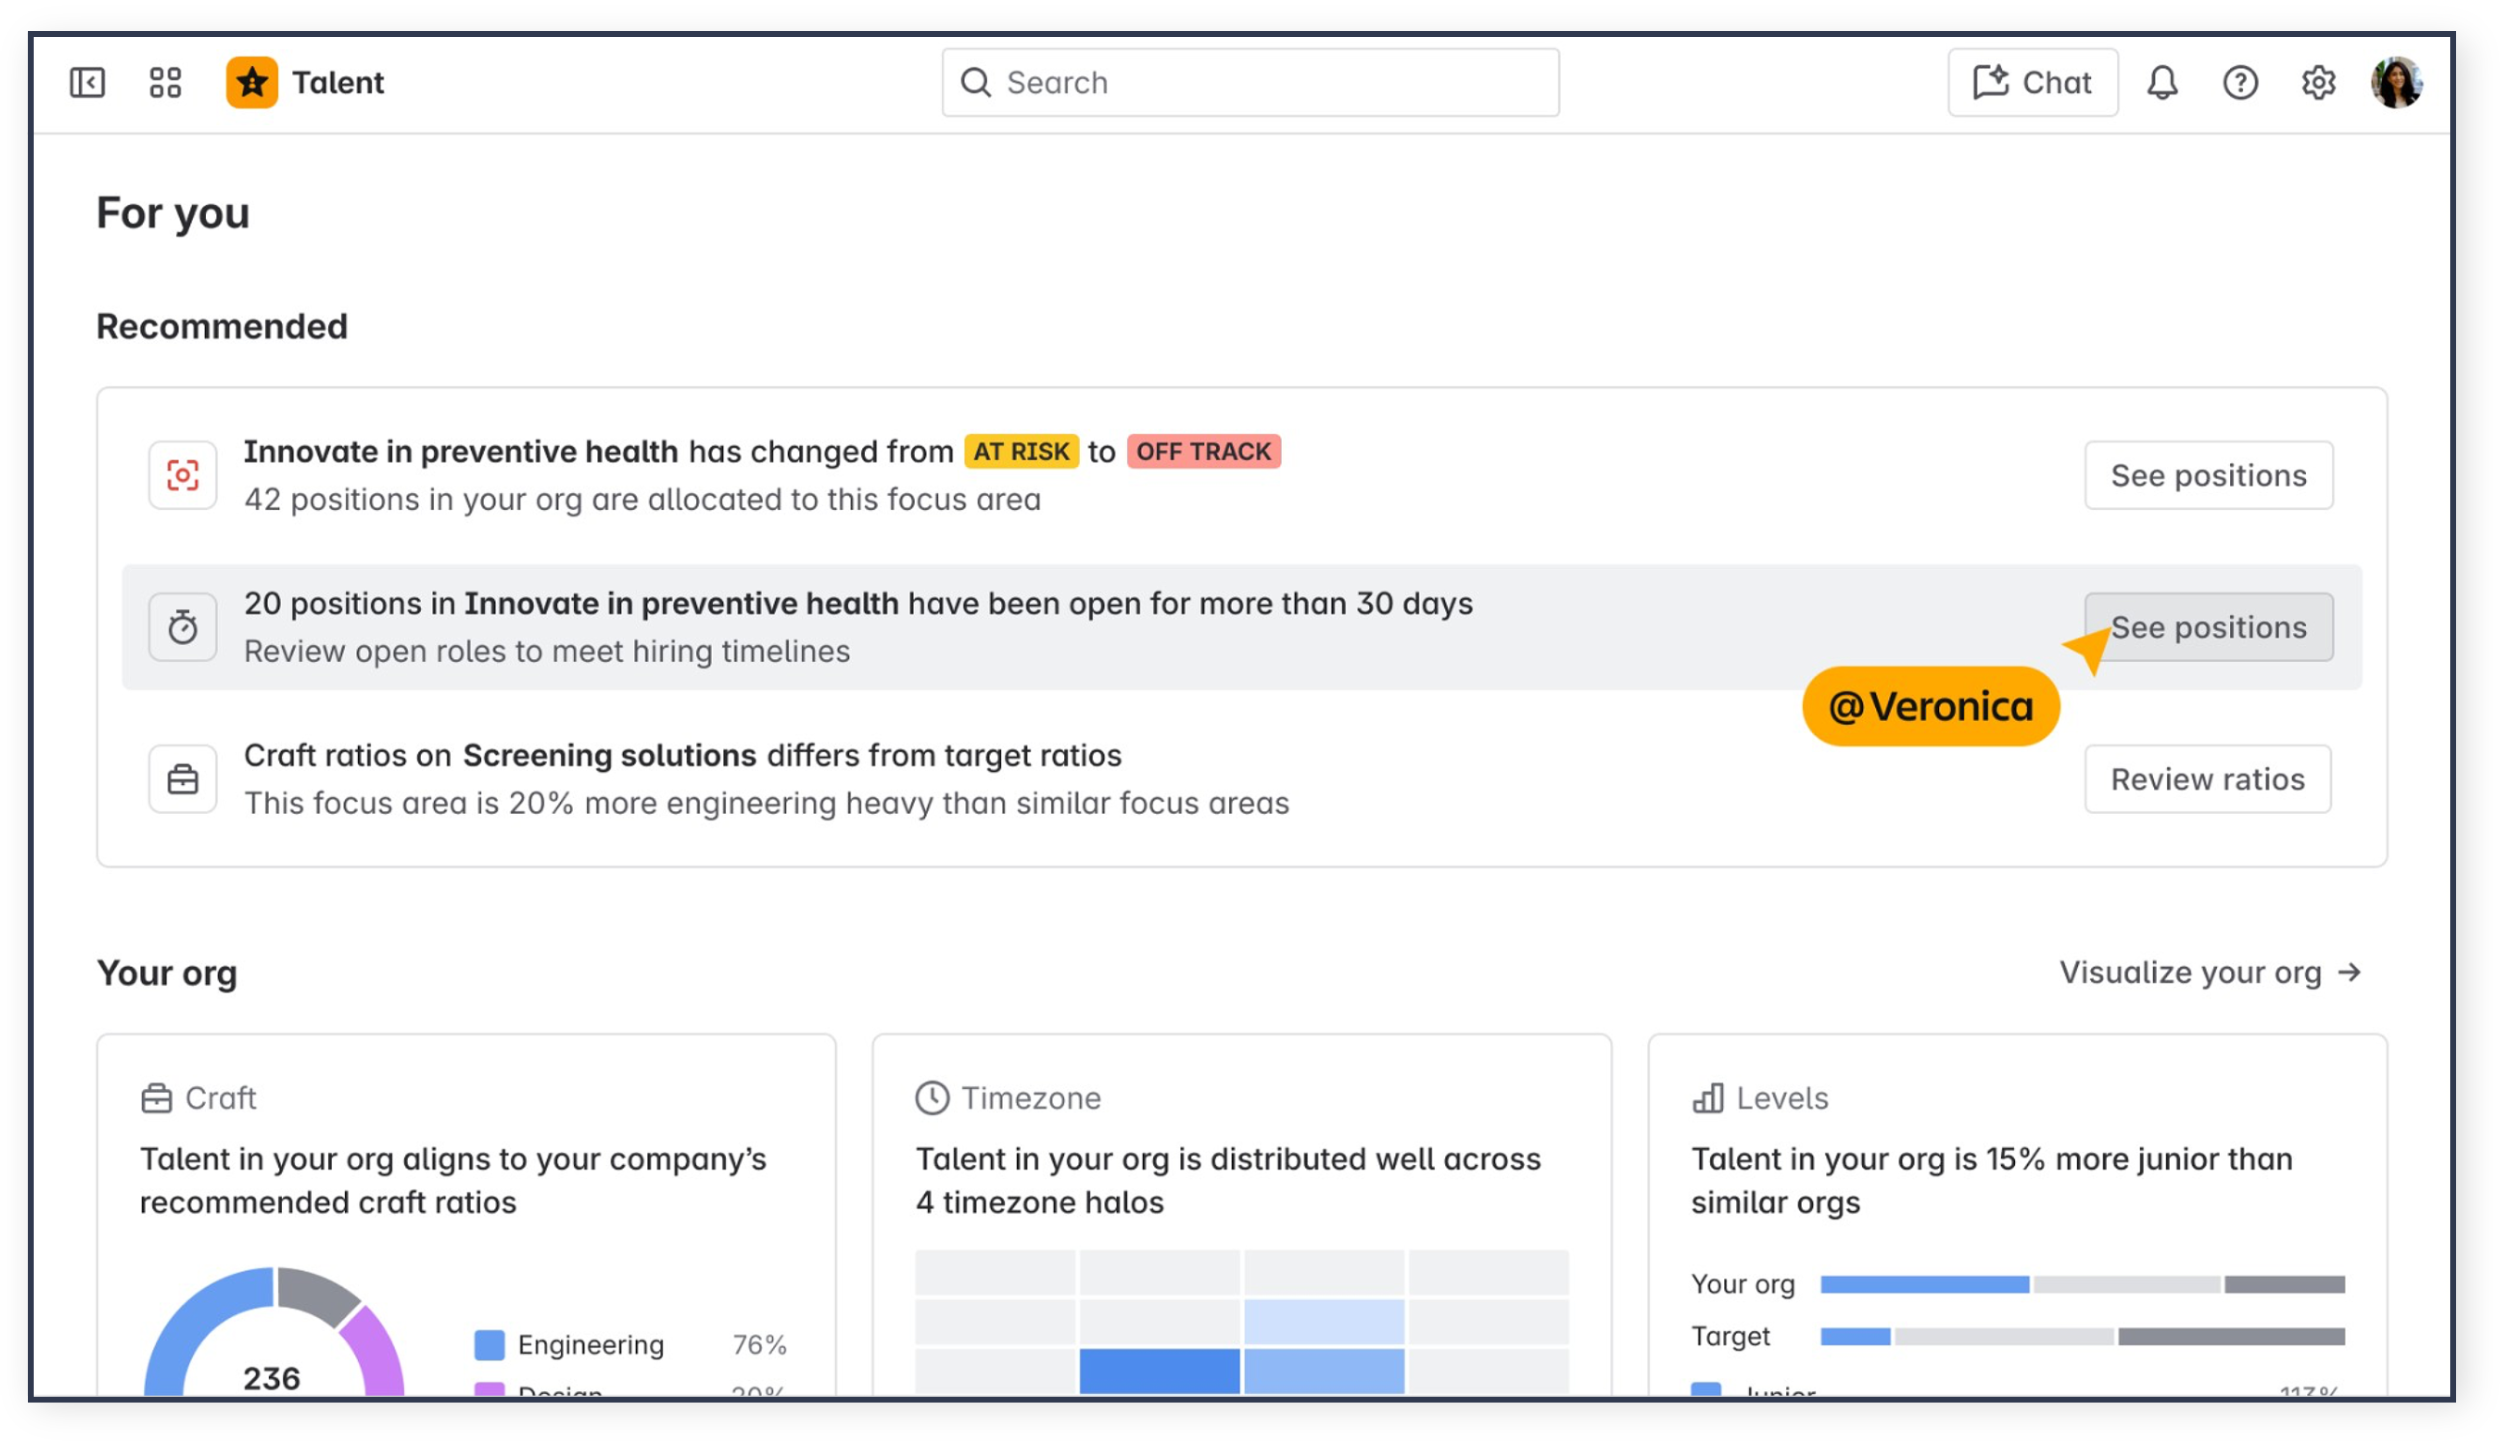Open the user profile avatar
Viewport: 2500px width, 1442px height.
2396,82
